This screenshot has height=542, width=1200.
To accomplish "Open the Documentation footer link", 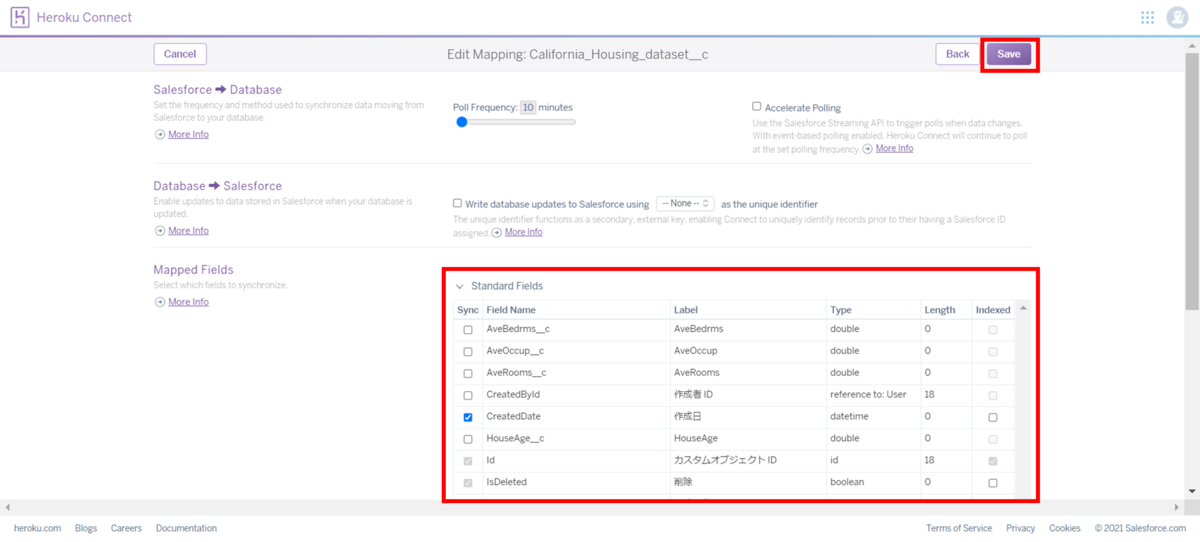I will coord(186,528).
